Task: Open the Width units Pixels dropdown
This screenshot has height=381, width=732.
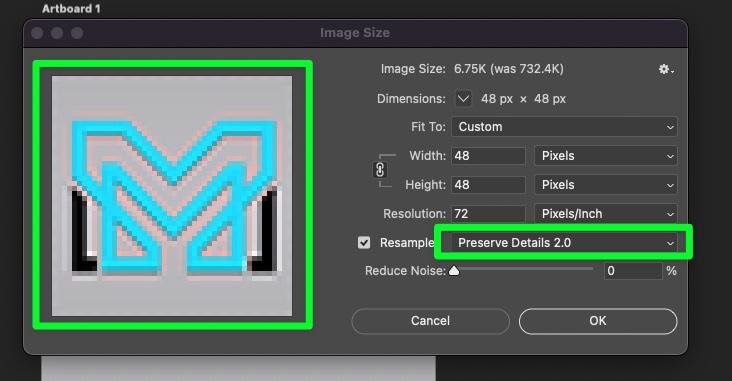Action: [606, 156]
